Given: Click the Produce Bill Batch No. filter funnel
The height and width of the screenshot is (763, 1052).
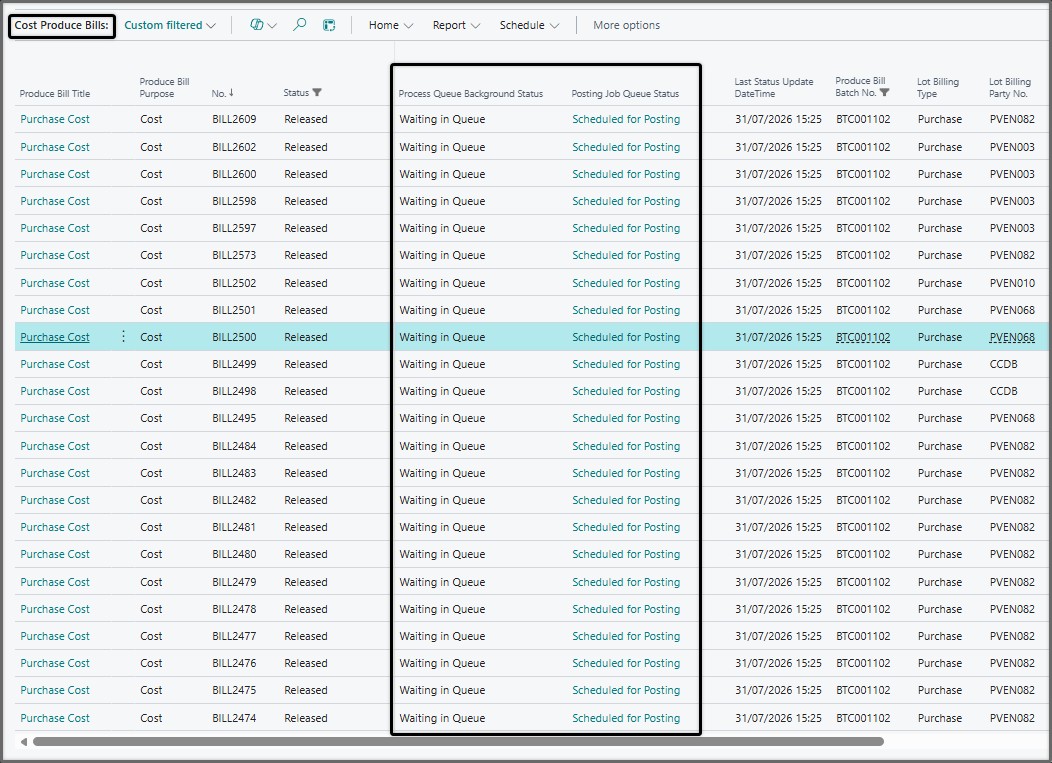Looking at the screenshot, I should (x=884, y=93).
